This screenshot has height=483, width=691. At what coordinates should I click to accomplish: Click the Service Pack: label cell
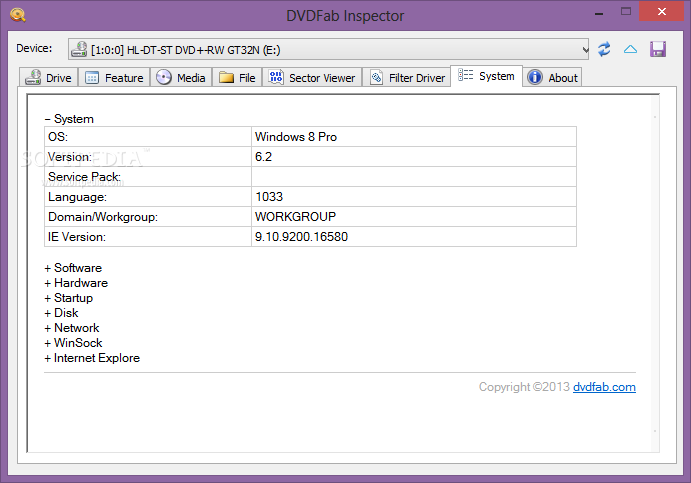click(148, 177)
